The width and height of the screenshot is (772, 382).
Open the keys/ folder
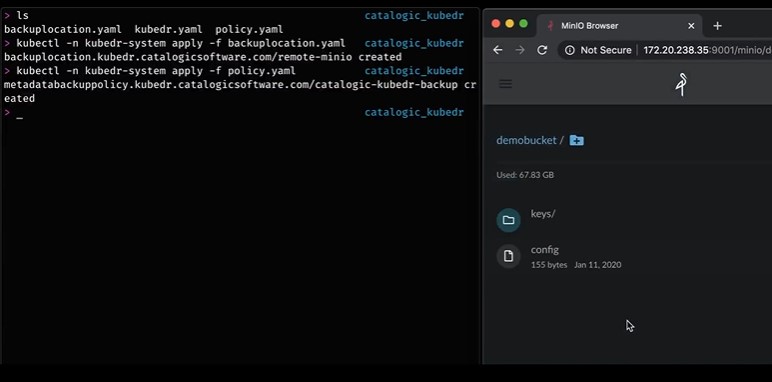click(543, 214)
